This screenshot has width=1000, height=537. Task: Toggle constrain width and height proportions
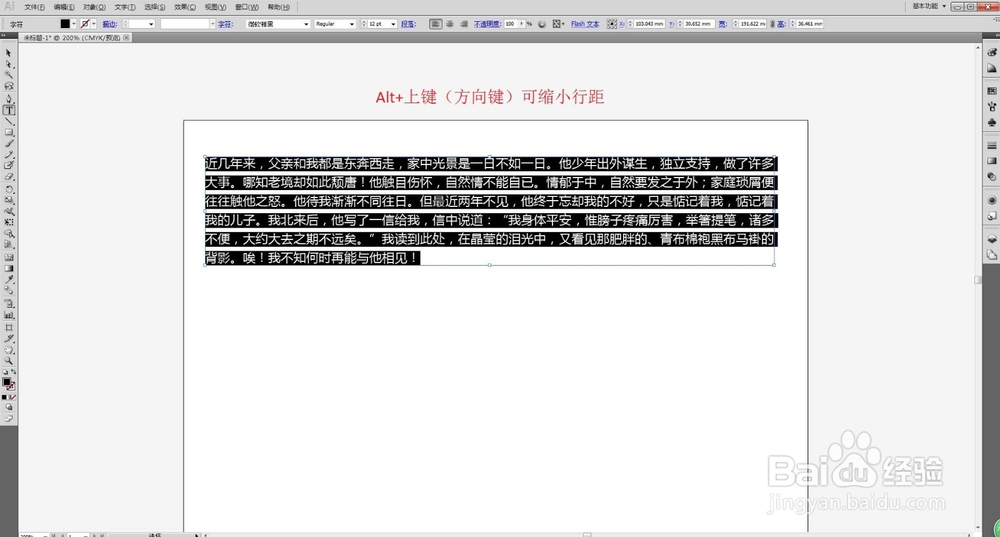772,24
